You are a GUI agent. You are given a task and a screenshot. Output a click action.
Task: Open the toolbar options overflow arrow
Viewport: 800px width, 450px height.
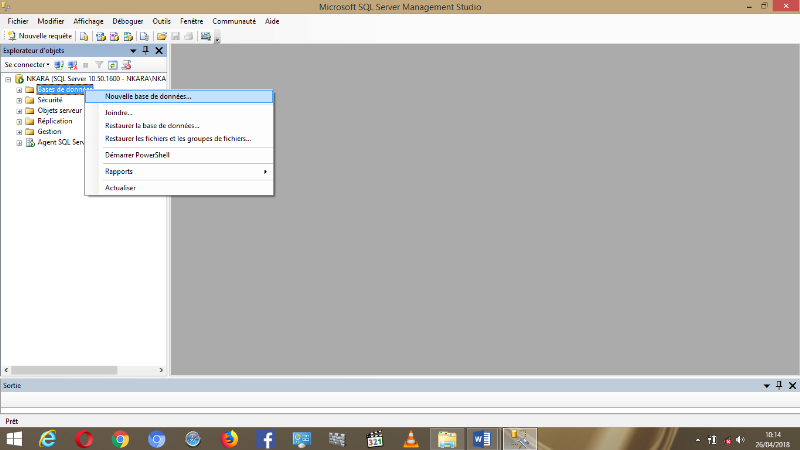[x=217, y=39]
